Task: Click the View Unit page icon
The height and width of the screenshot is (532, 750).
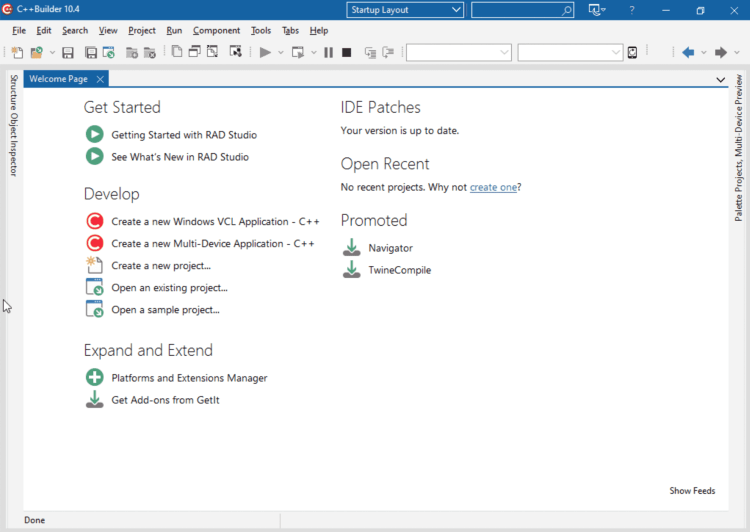Action: pos(176,52)
